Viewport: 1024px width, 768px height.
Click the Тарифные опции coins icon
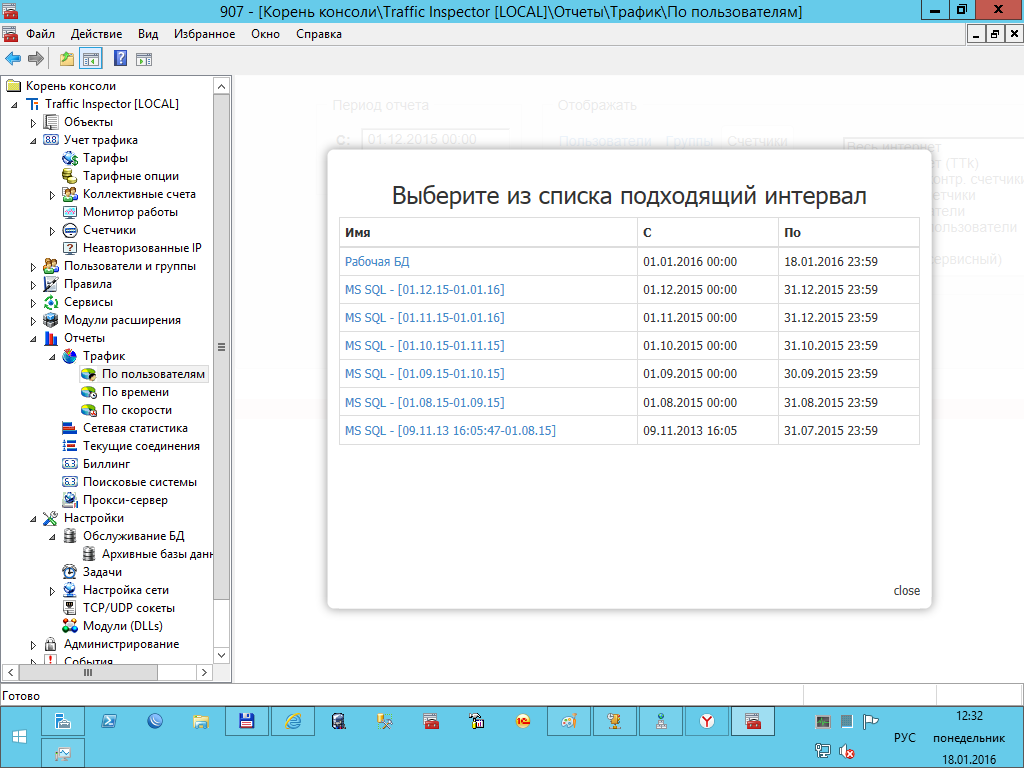click(x=70, y=176)
